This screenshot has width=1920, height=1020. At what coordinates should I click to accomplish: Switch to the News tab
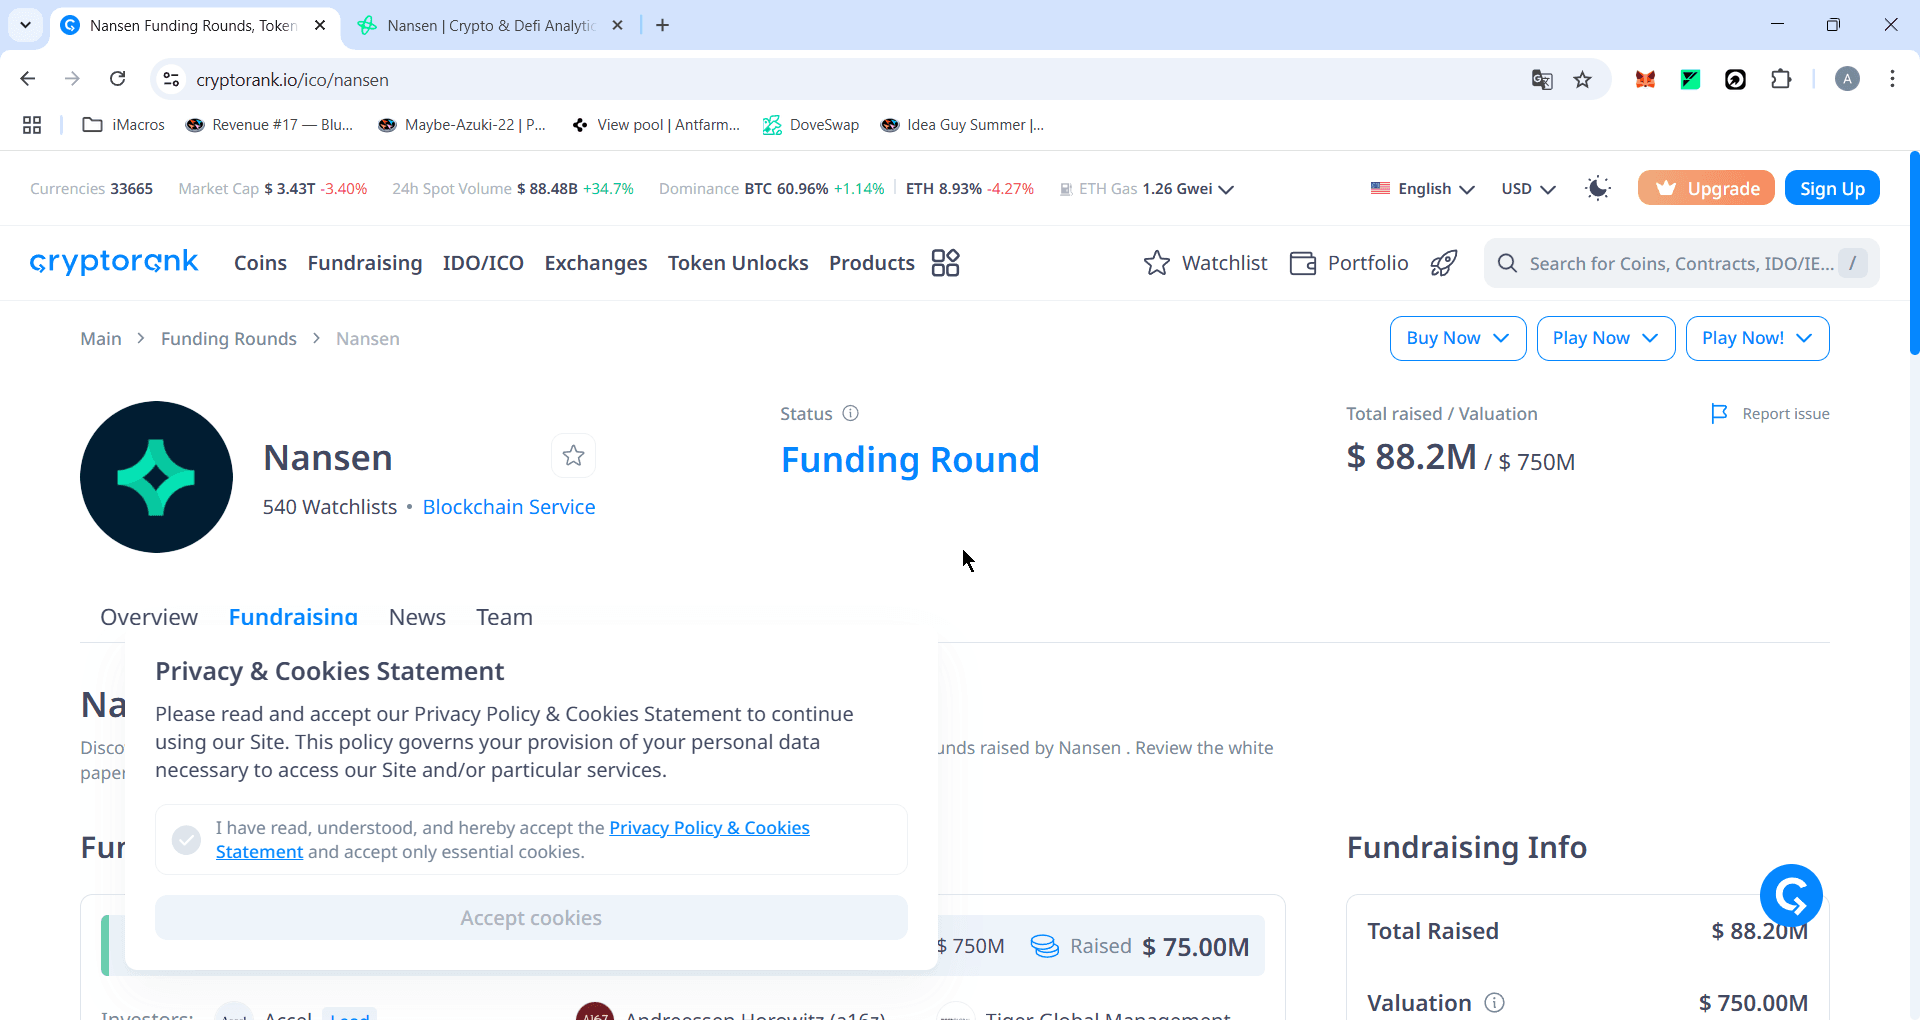(x=417, y=617)
